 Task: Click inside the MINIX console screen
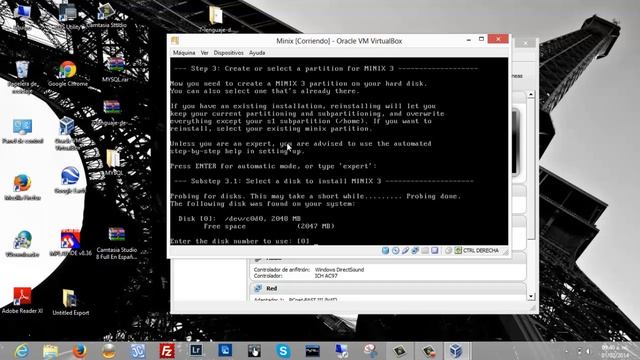[339, 151]
